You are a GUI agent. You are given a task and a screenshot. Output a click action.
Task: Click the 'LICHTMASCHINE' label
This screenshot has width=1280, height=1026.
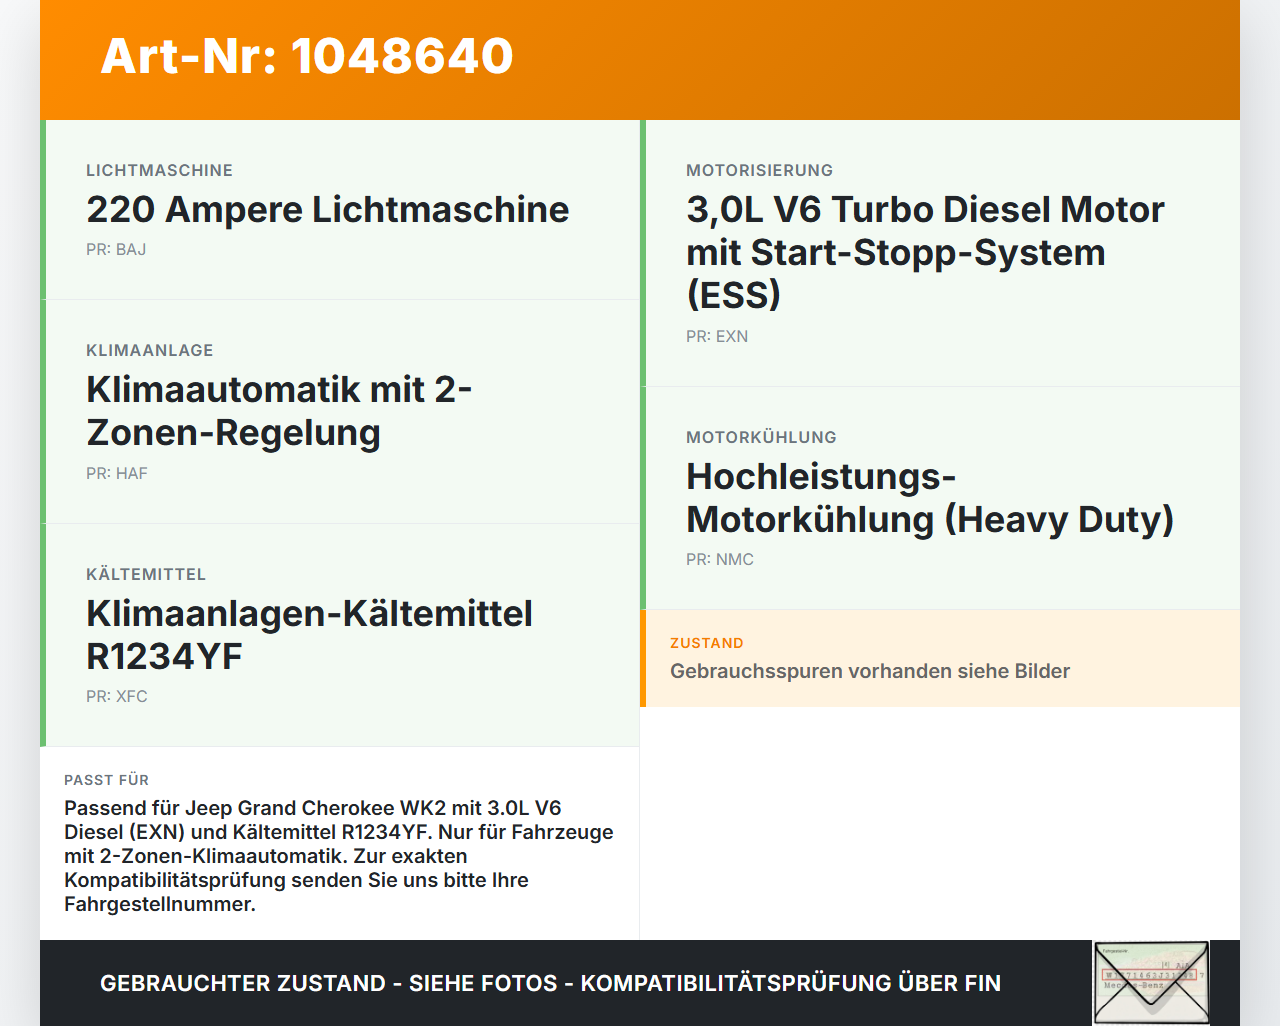tap(159, 170)
